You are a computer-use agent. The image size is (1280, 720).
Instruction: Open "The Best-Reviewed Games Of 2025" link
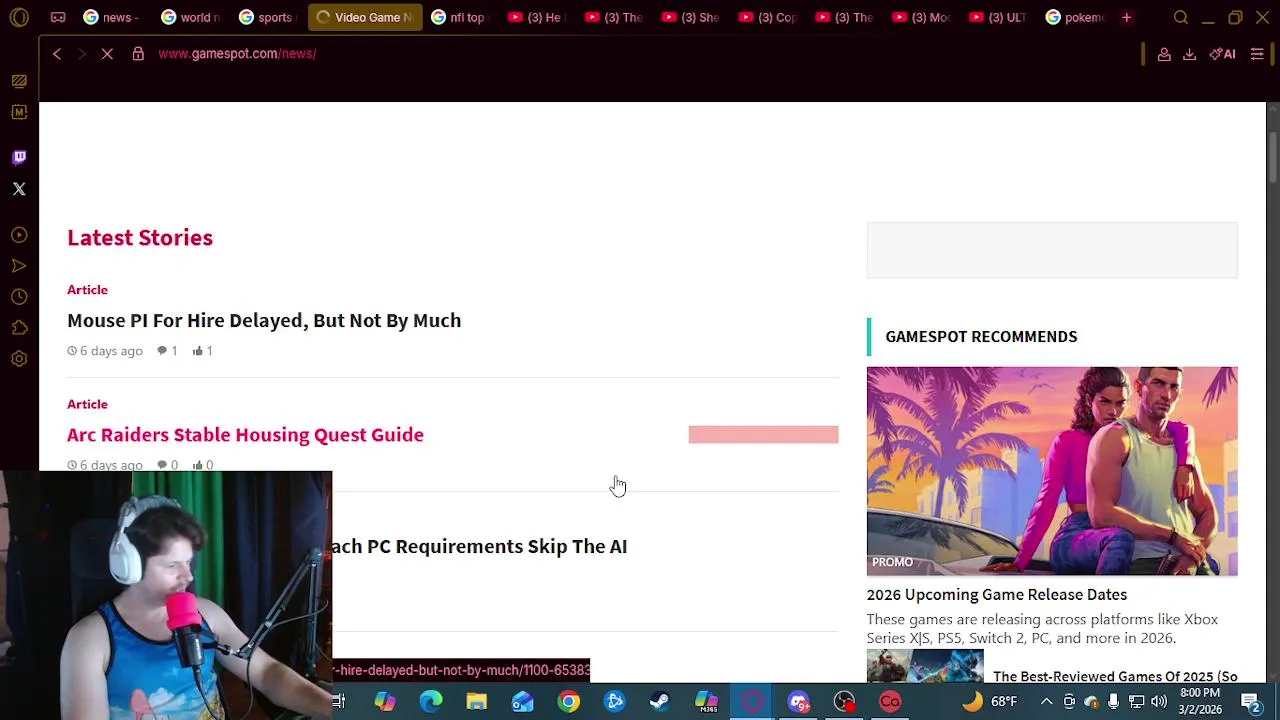click(x=1115, y=676)
